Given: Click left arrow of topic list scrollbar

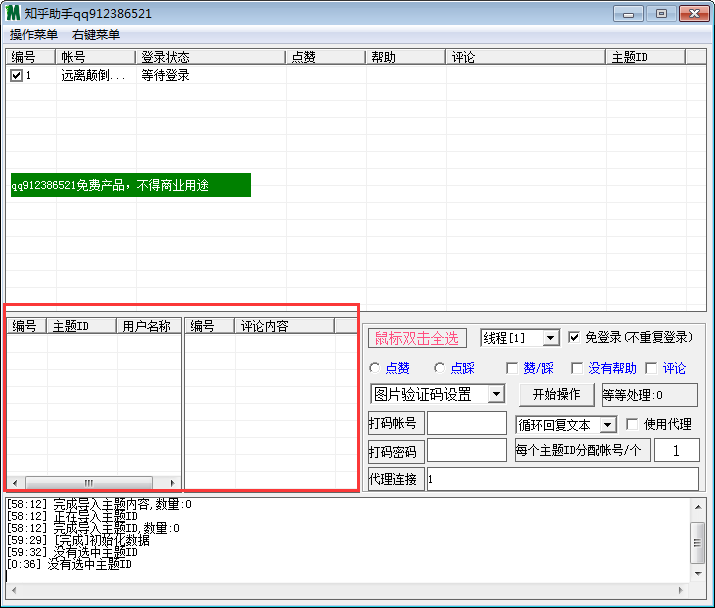Looking at the screenshot, I should pyautogui.click(x=16, y=483).
